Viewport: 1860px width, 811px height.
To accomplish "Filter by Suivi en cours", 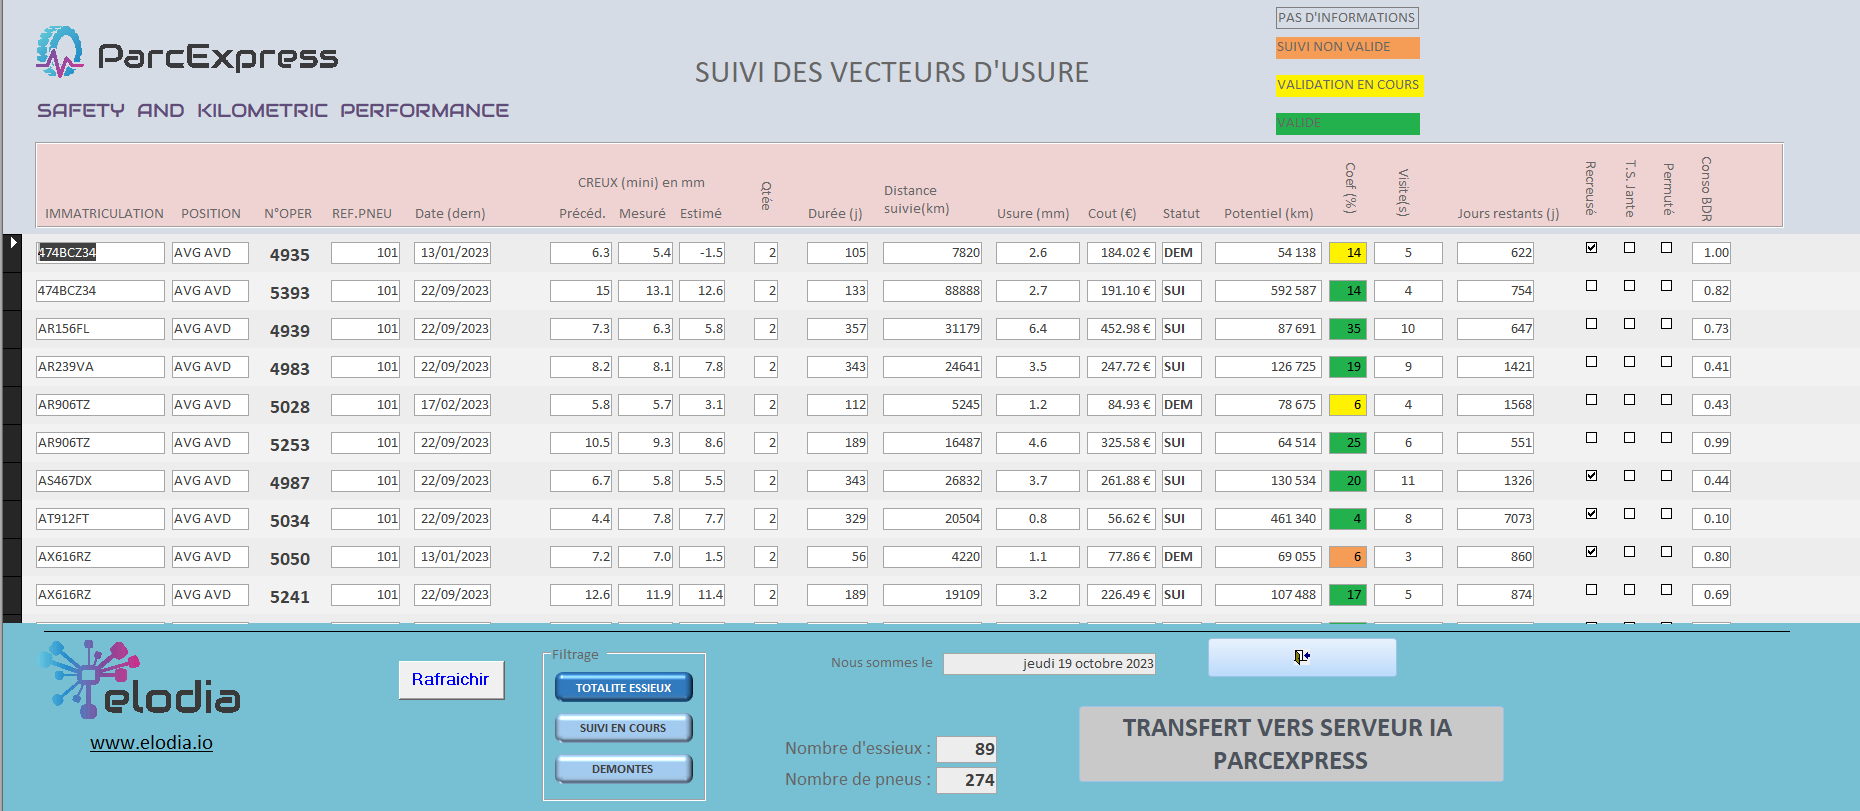I will point(623,728).
